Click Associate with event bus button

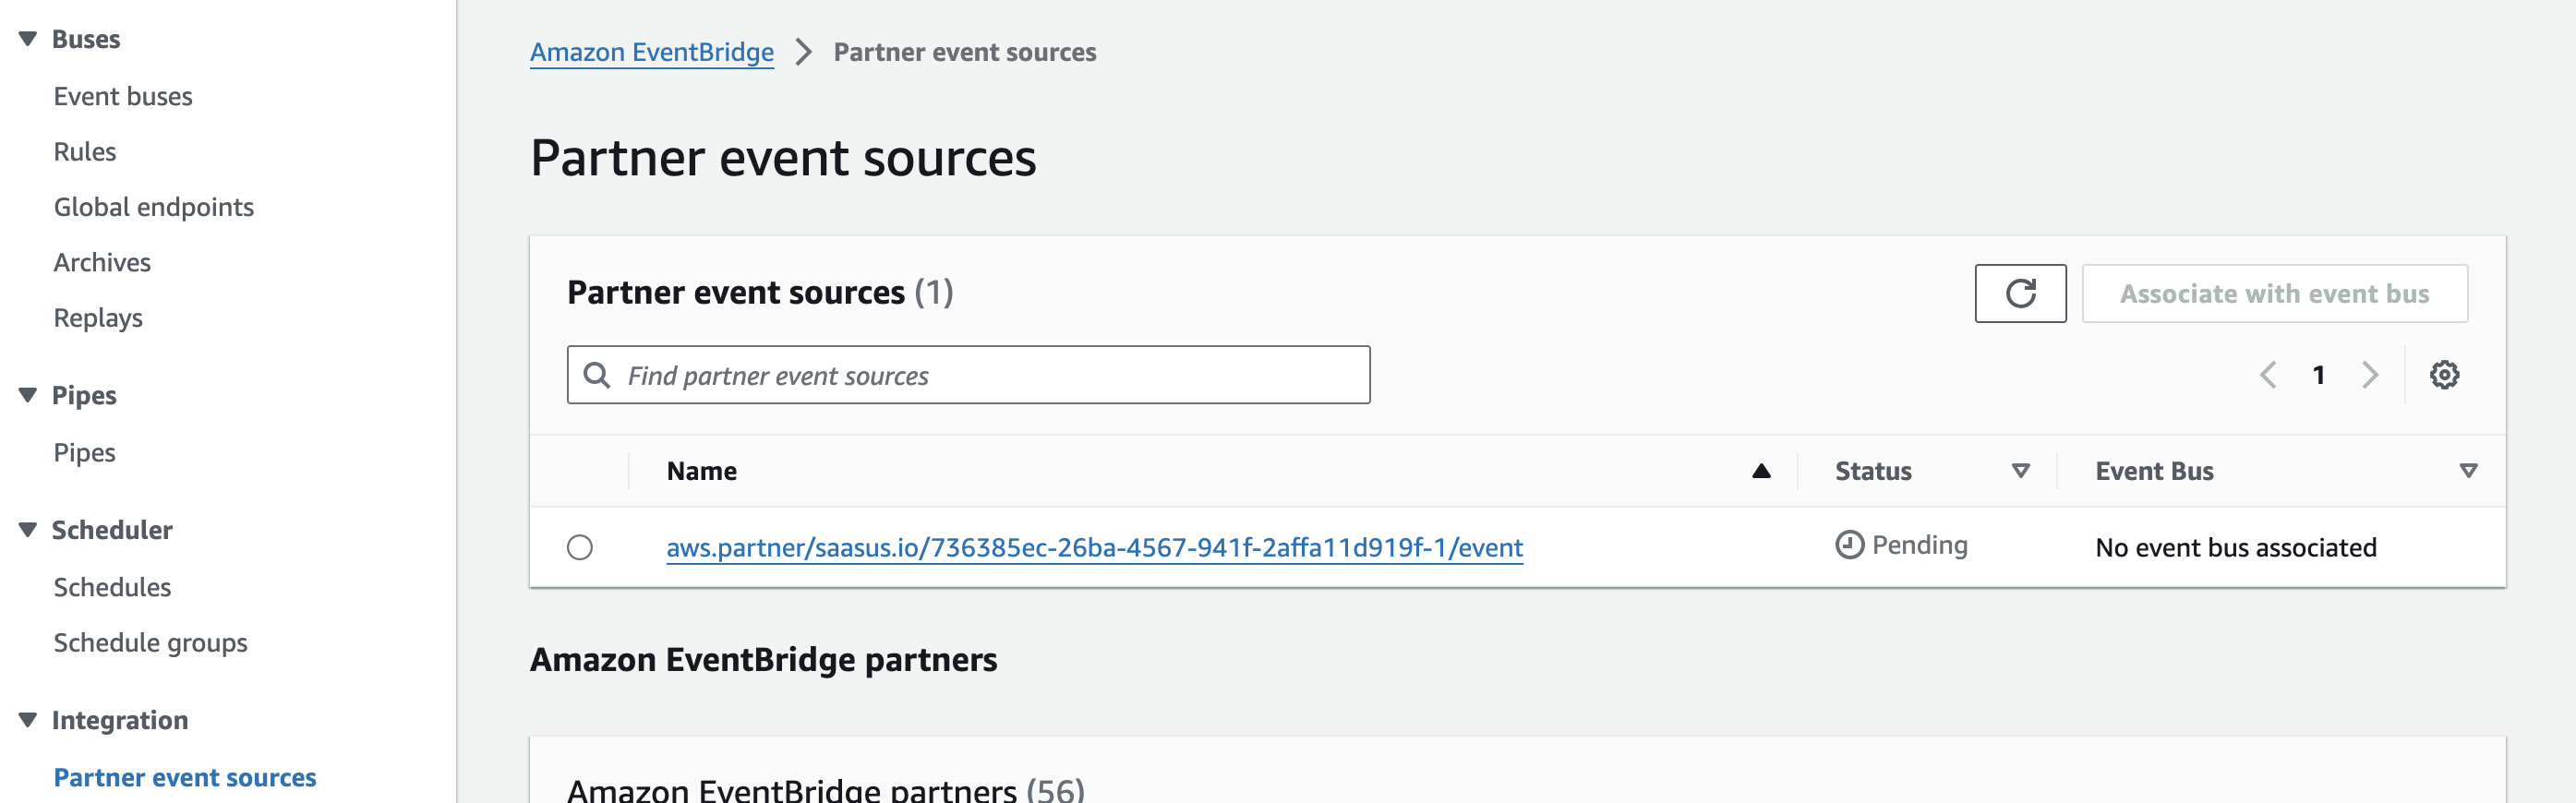point(2274,293)
